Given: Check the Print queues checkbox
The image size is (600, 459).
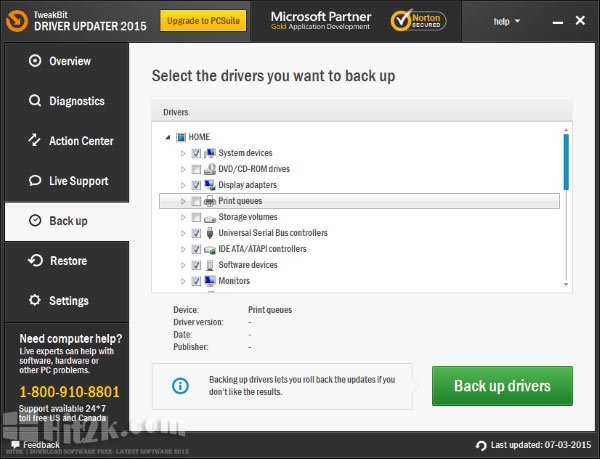Looking at the screenshot, I should (196, 201).
